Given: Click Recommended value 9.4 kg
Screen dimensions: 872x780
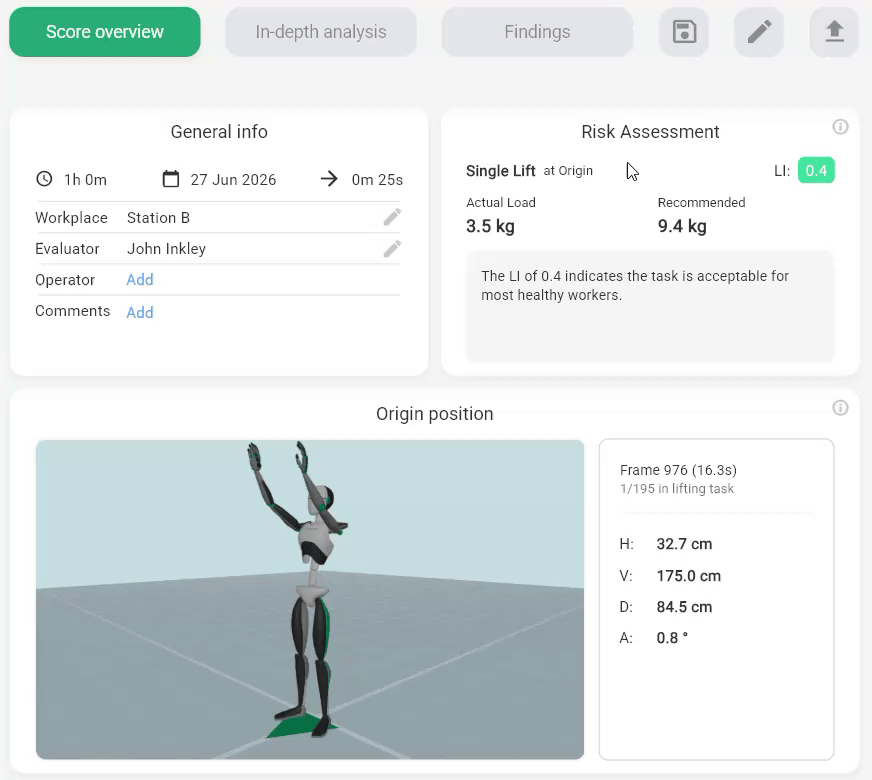Looking at the screenshot, I should [682, 226].
